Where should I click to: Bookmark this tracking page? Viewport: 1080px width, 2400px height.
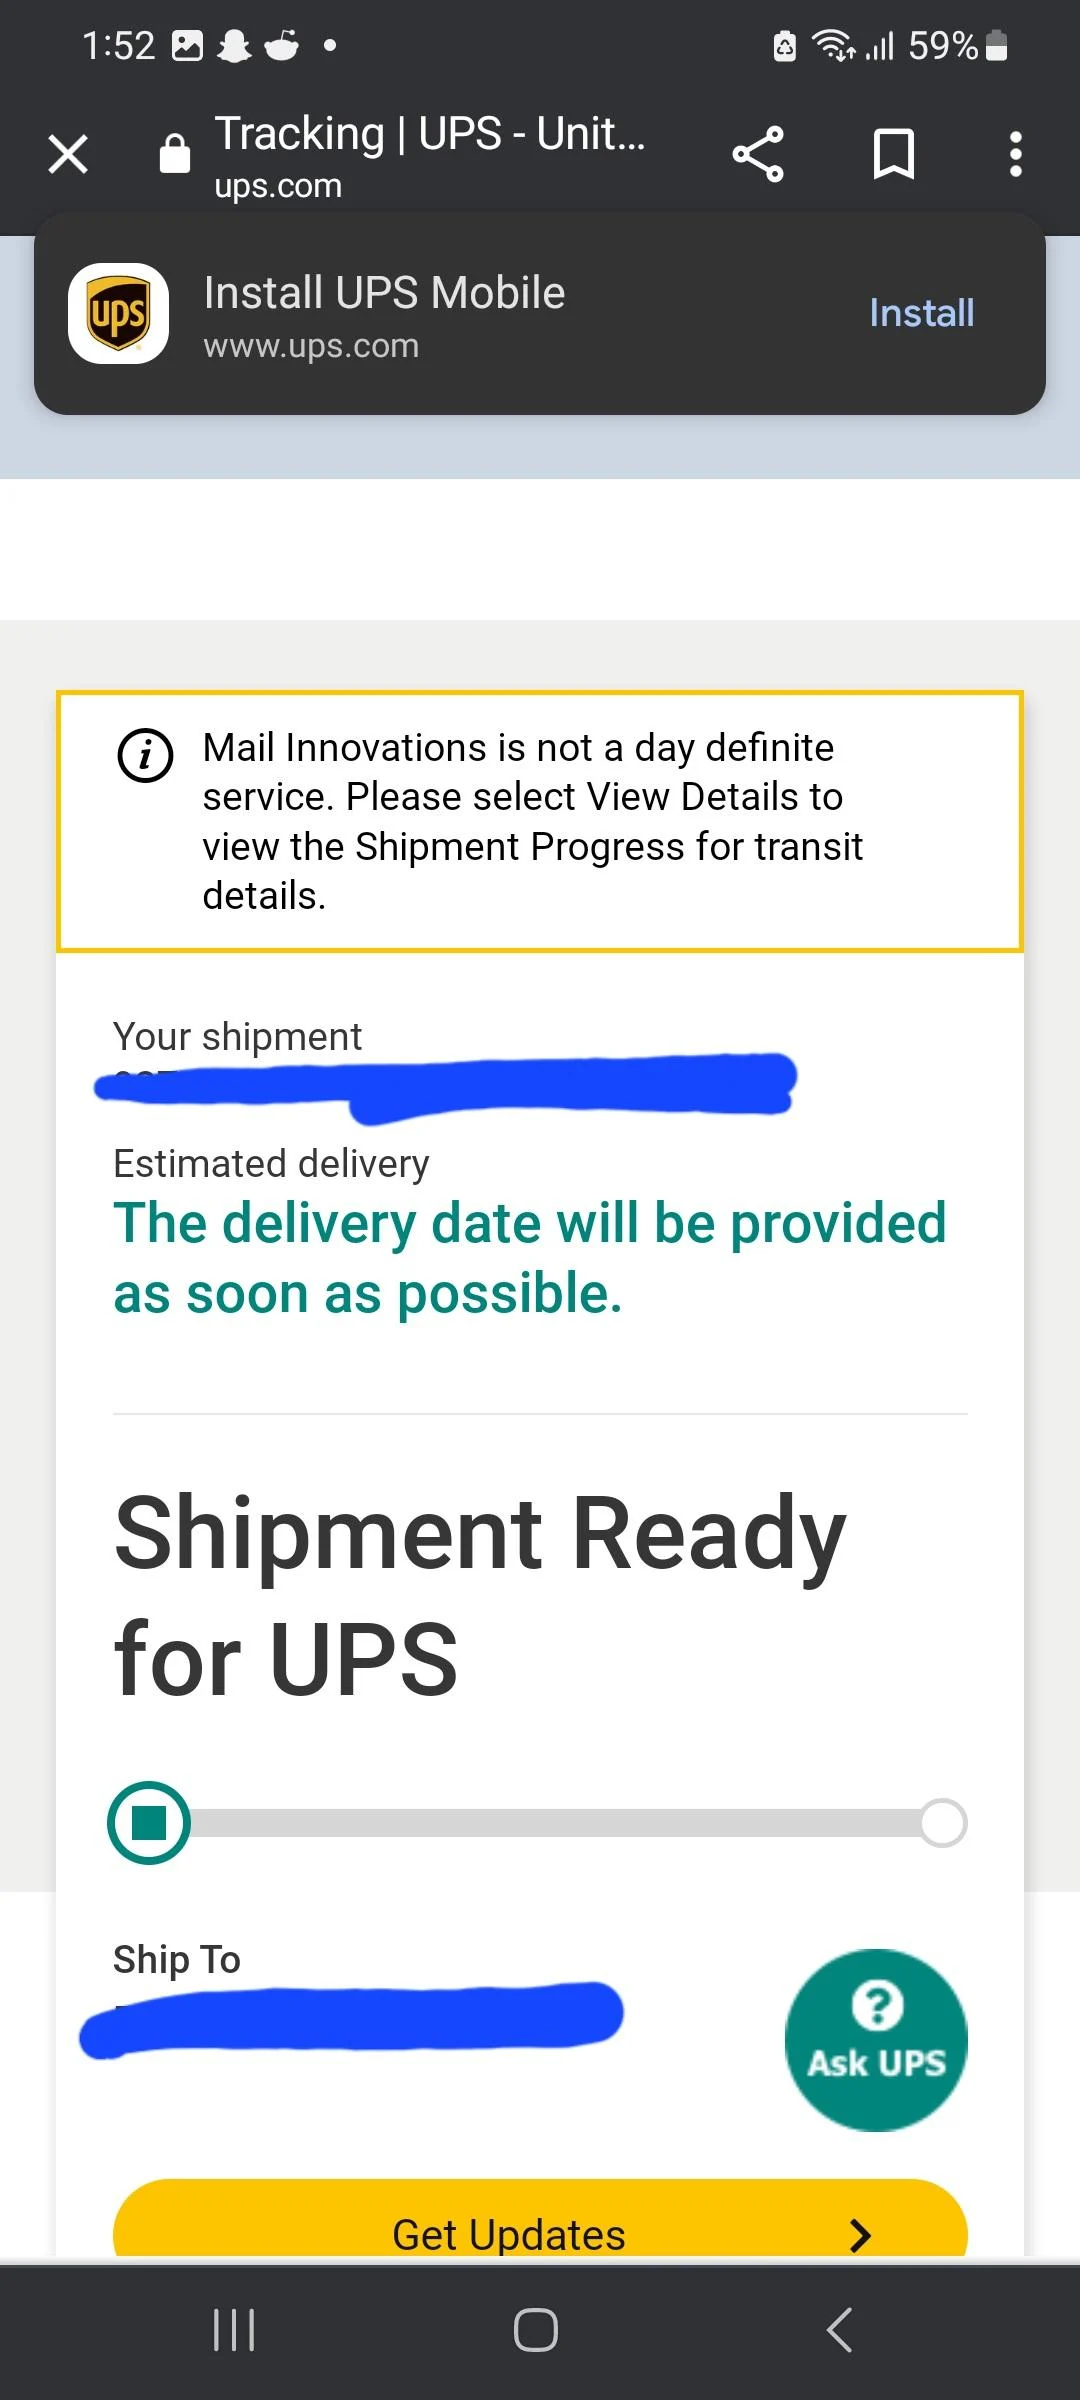coord(893,154)
